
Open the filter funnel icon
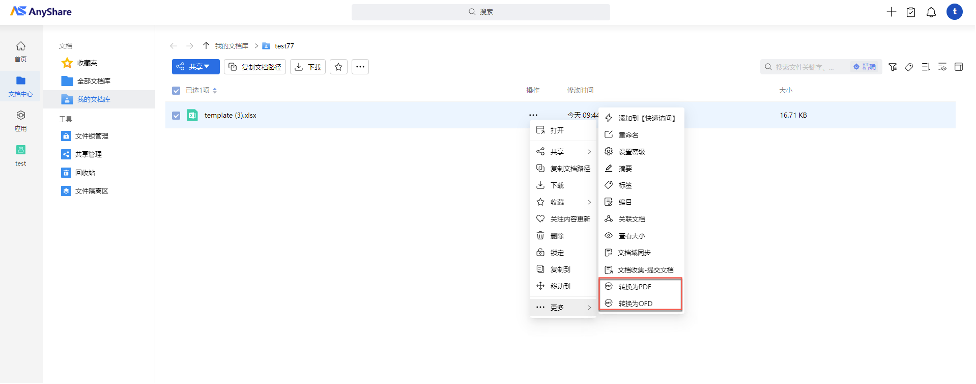pyautogui.click(x=893, y=67)
